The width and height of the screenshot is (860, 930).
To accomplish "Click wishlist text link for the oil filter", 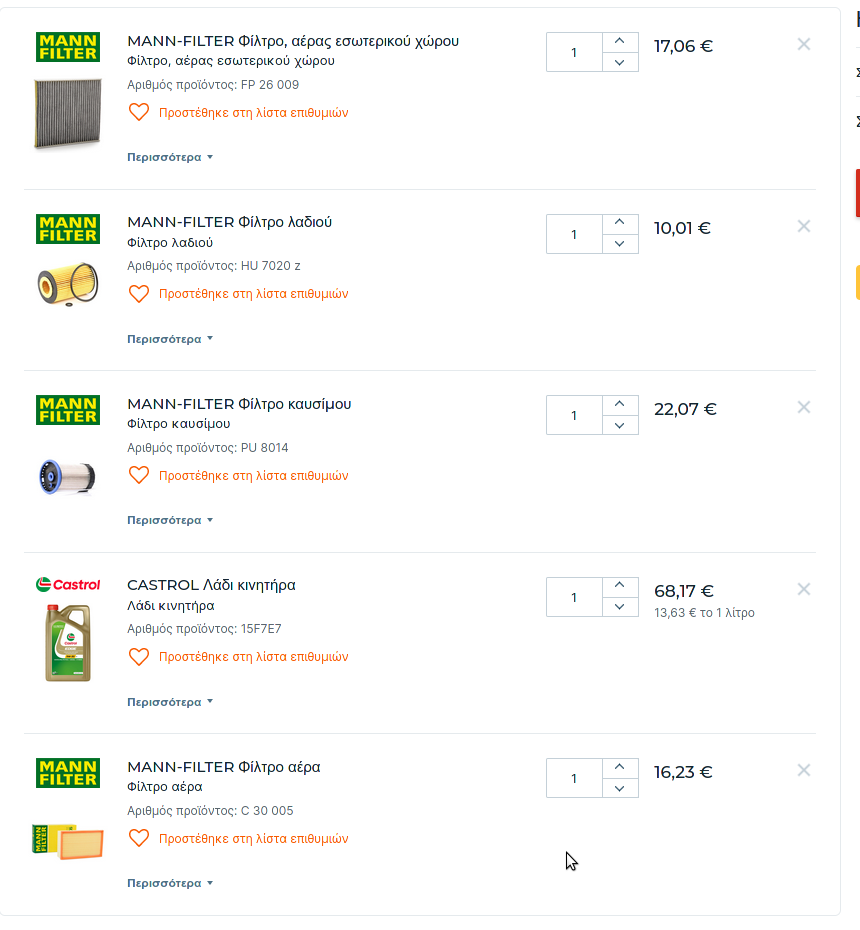I will pyautogui.click(x=253, y=294).
